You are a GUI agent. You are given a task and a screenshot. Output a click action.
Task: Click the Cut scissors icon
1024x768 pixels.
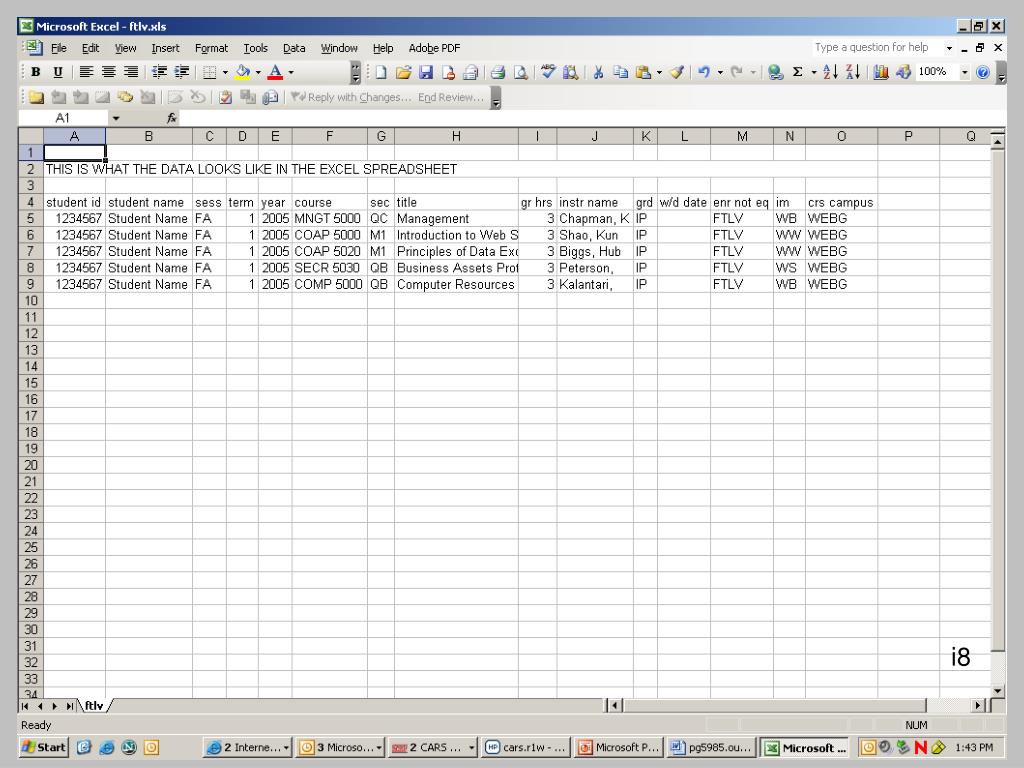click(598, 72)
